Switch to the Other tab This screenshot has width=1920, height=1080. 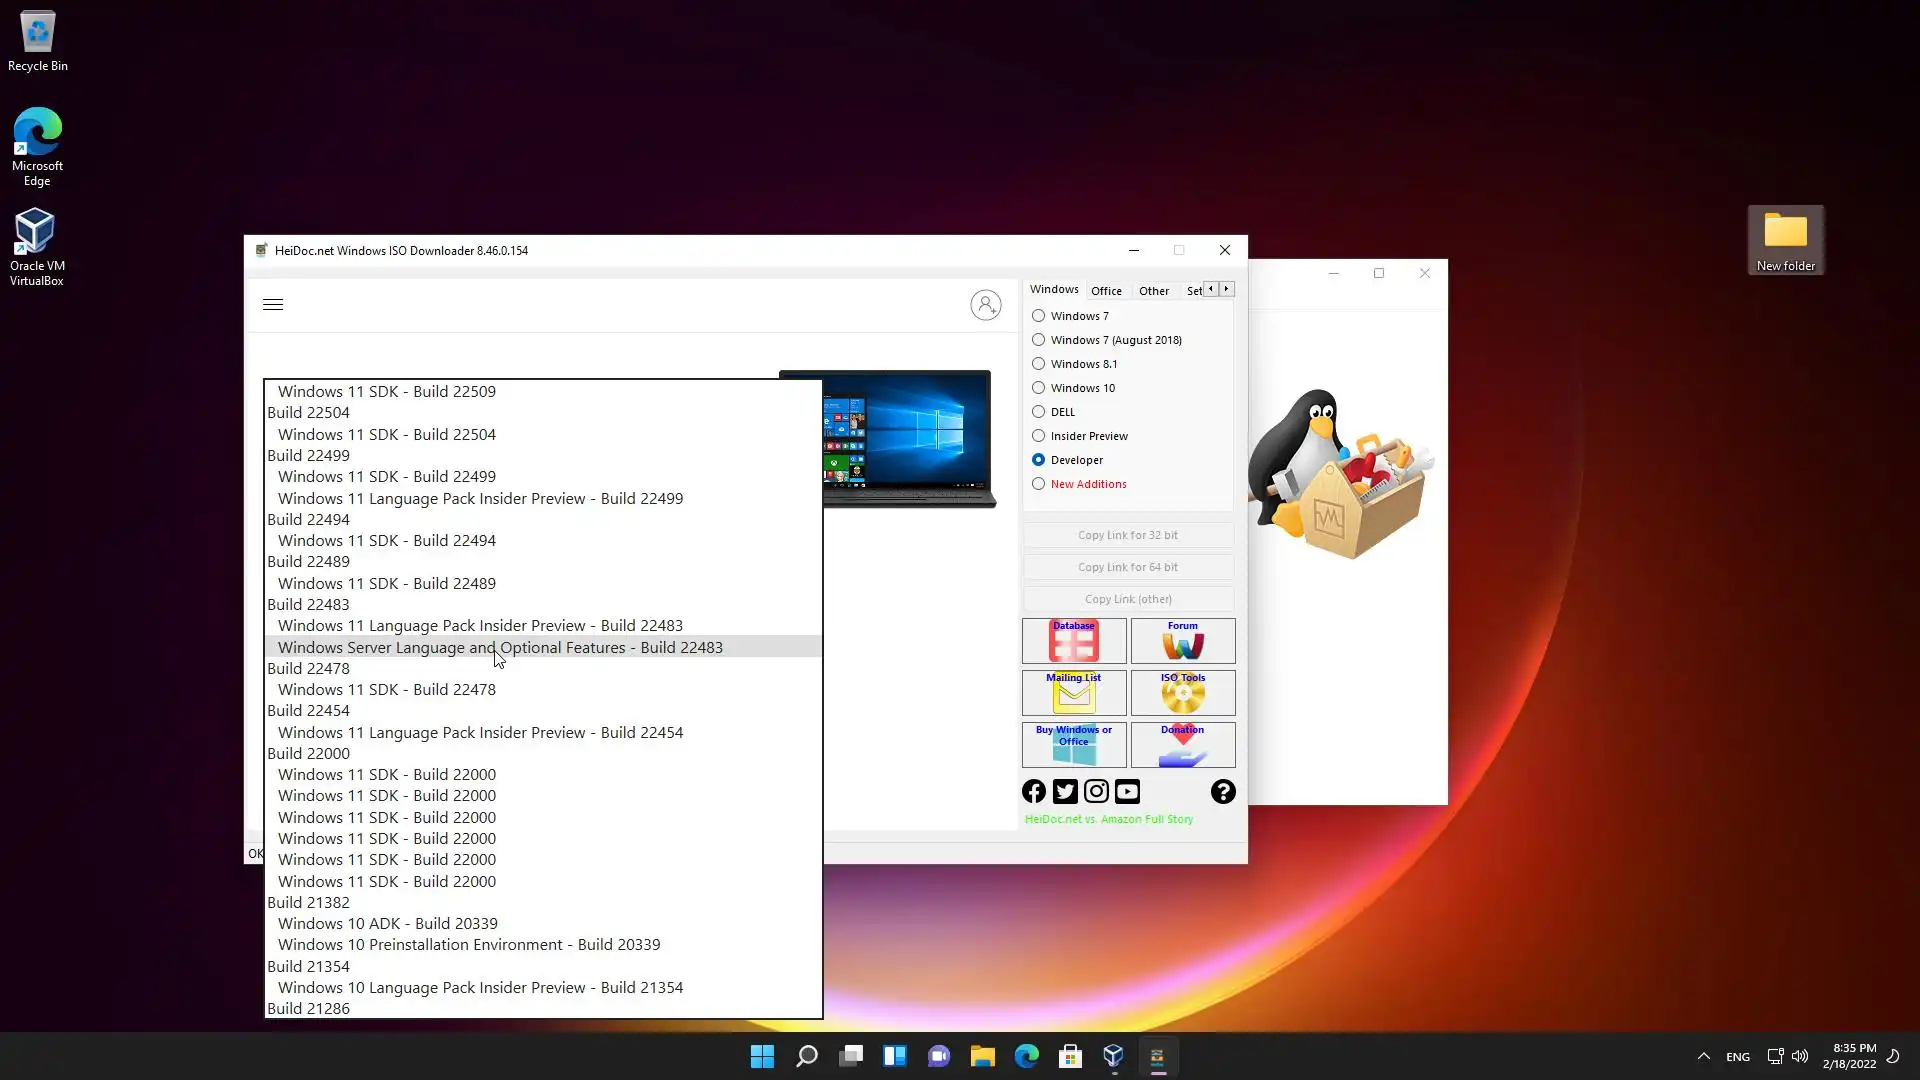pyautogui.click(x=1153, y=291)
